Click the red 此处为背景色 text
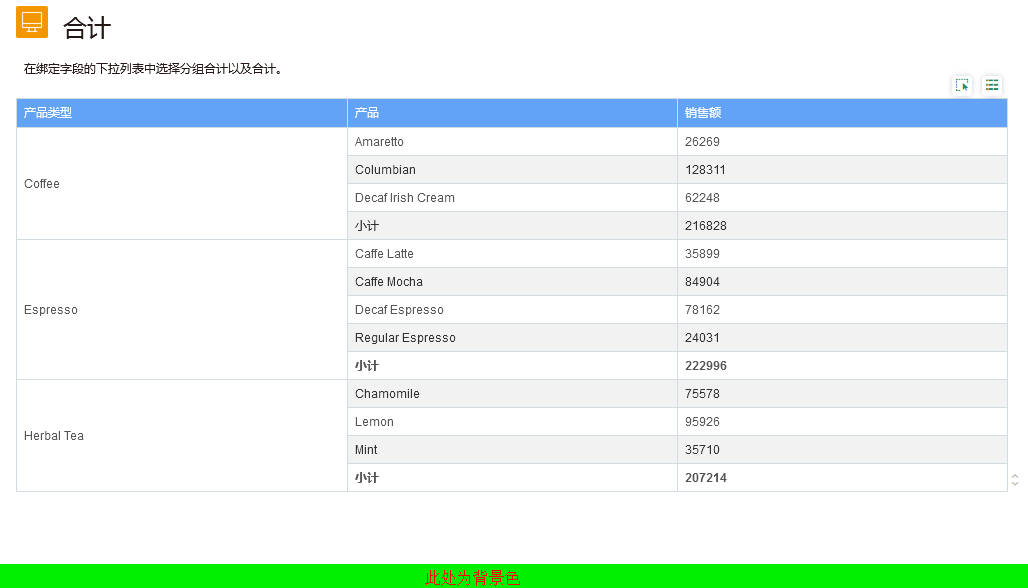 point(472,578)
